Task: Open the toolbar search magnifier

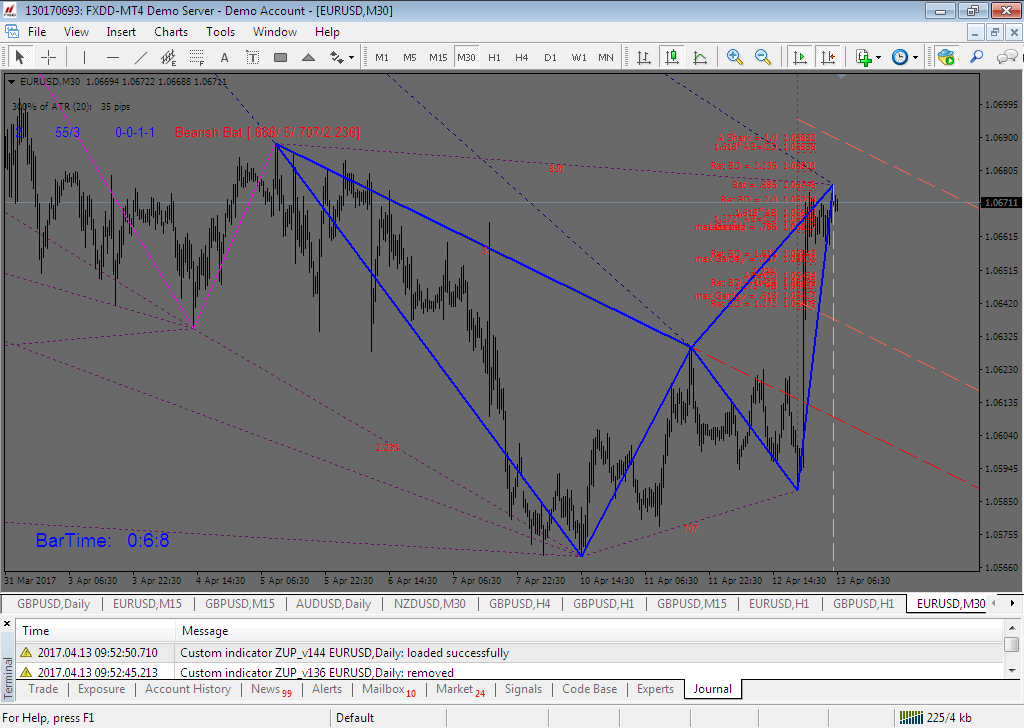Action: (976, 57)
